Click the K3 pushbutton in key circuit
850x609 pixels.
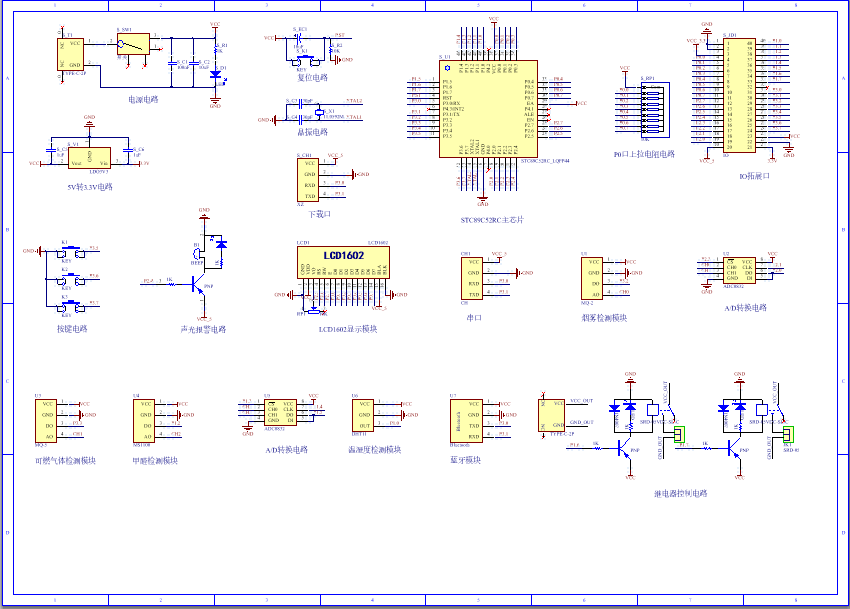(x=72, y=307)
